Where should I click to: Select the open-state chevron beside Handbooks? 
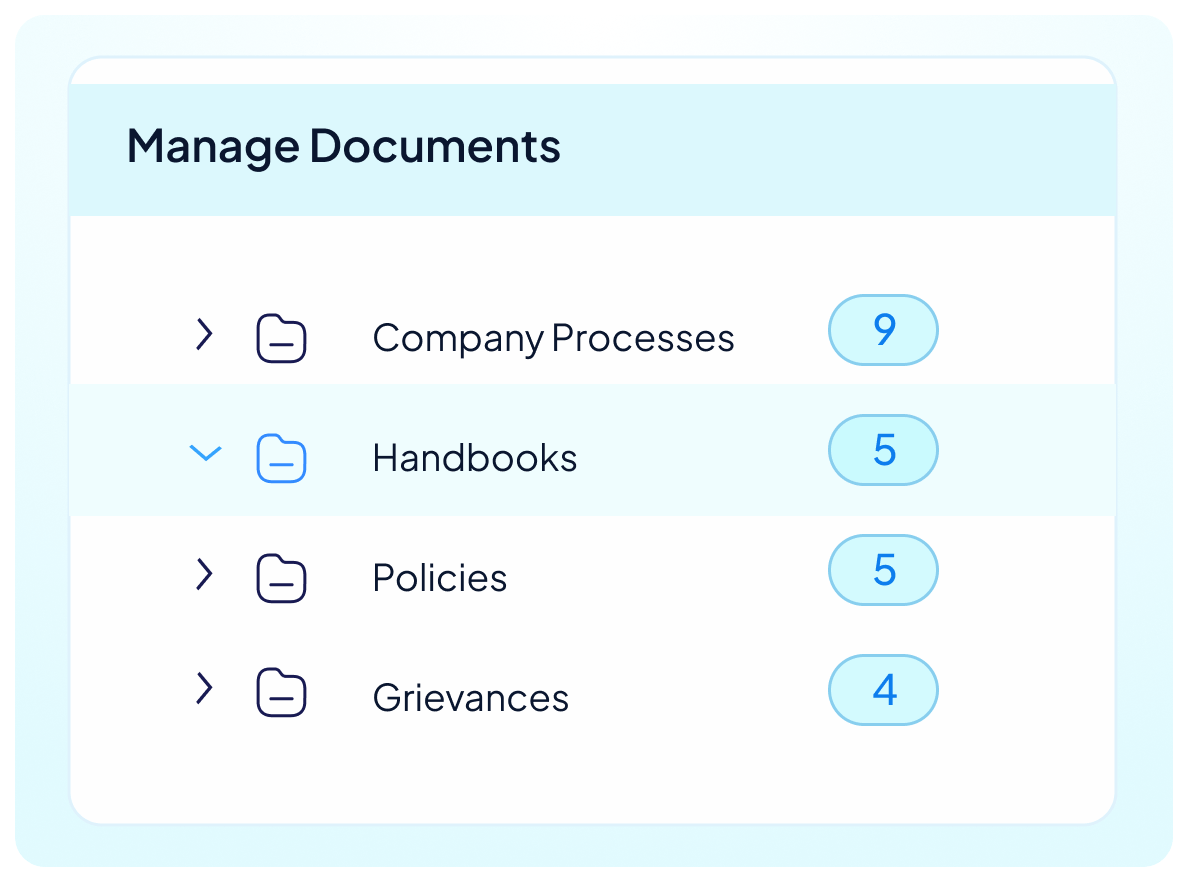pos(206,453)
